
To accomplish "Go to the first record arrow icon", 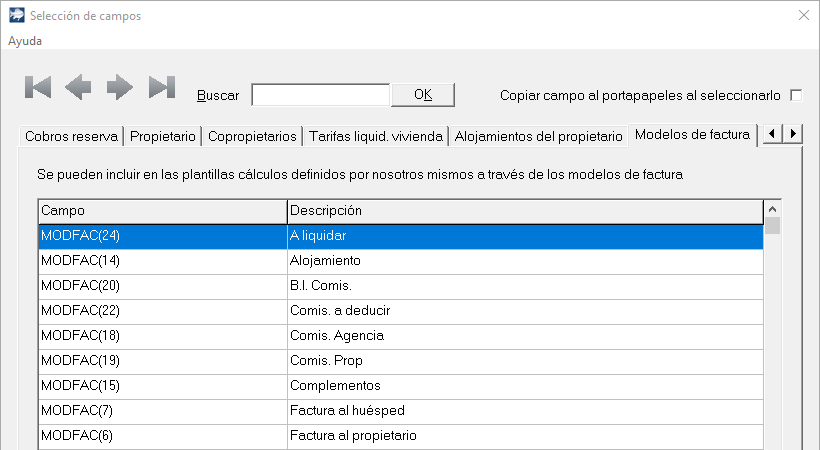I will click(38, 88).
